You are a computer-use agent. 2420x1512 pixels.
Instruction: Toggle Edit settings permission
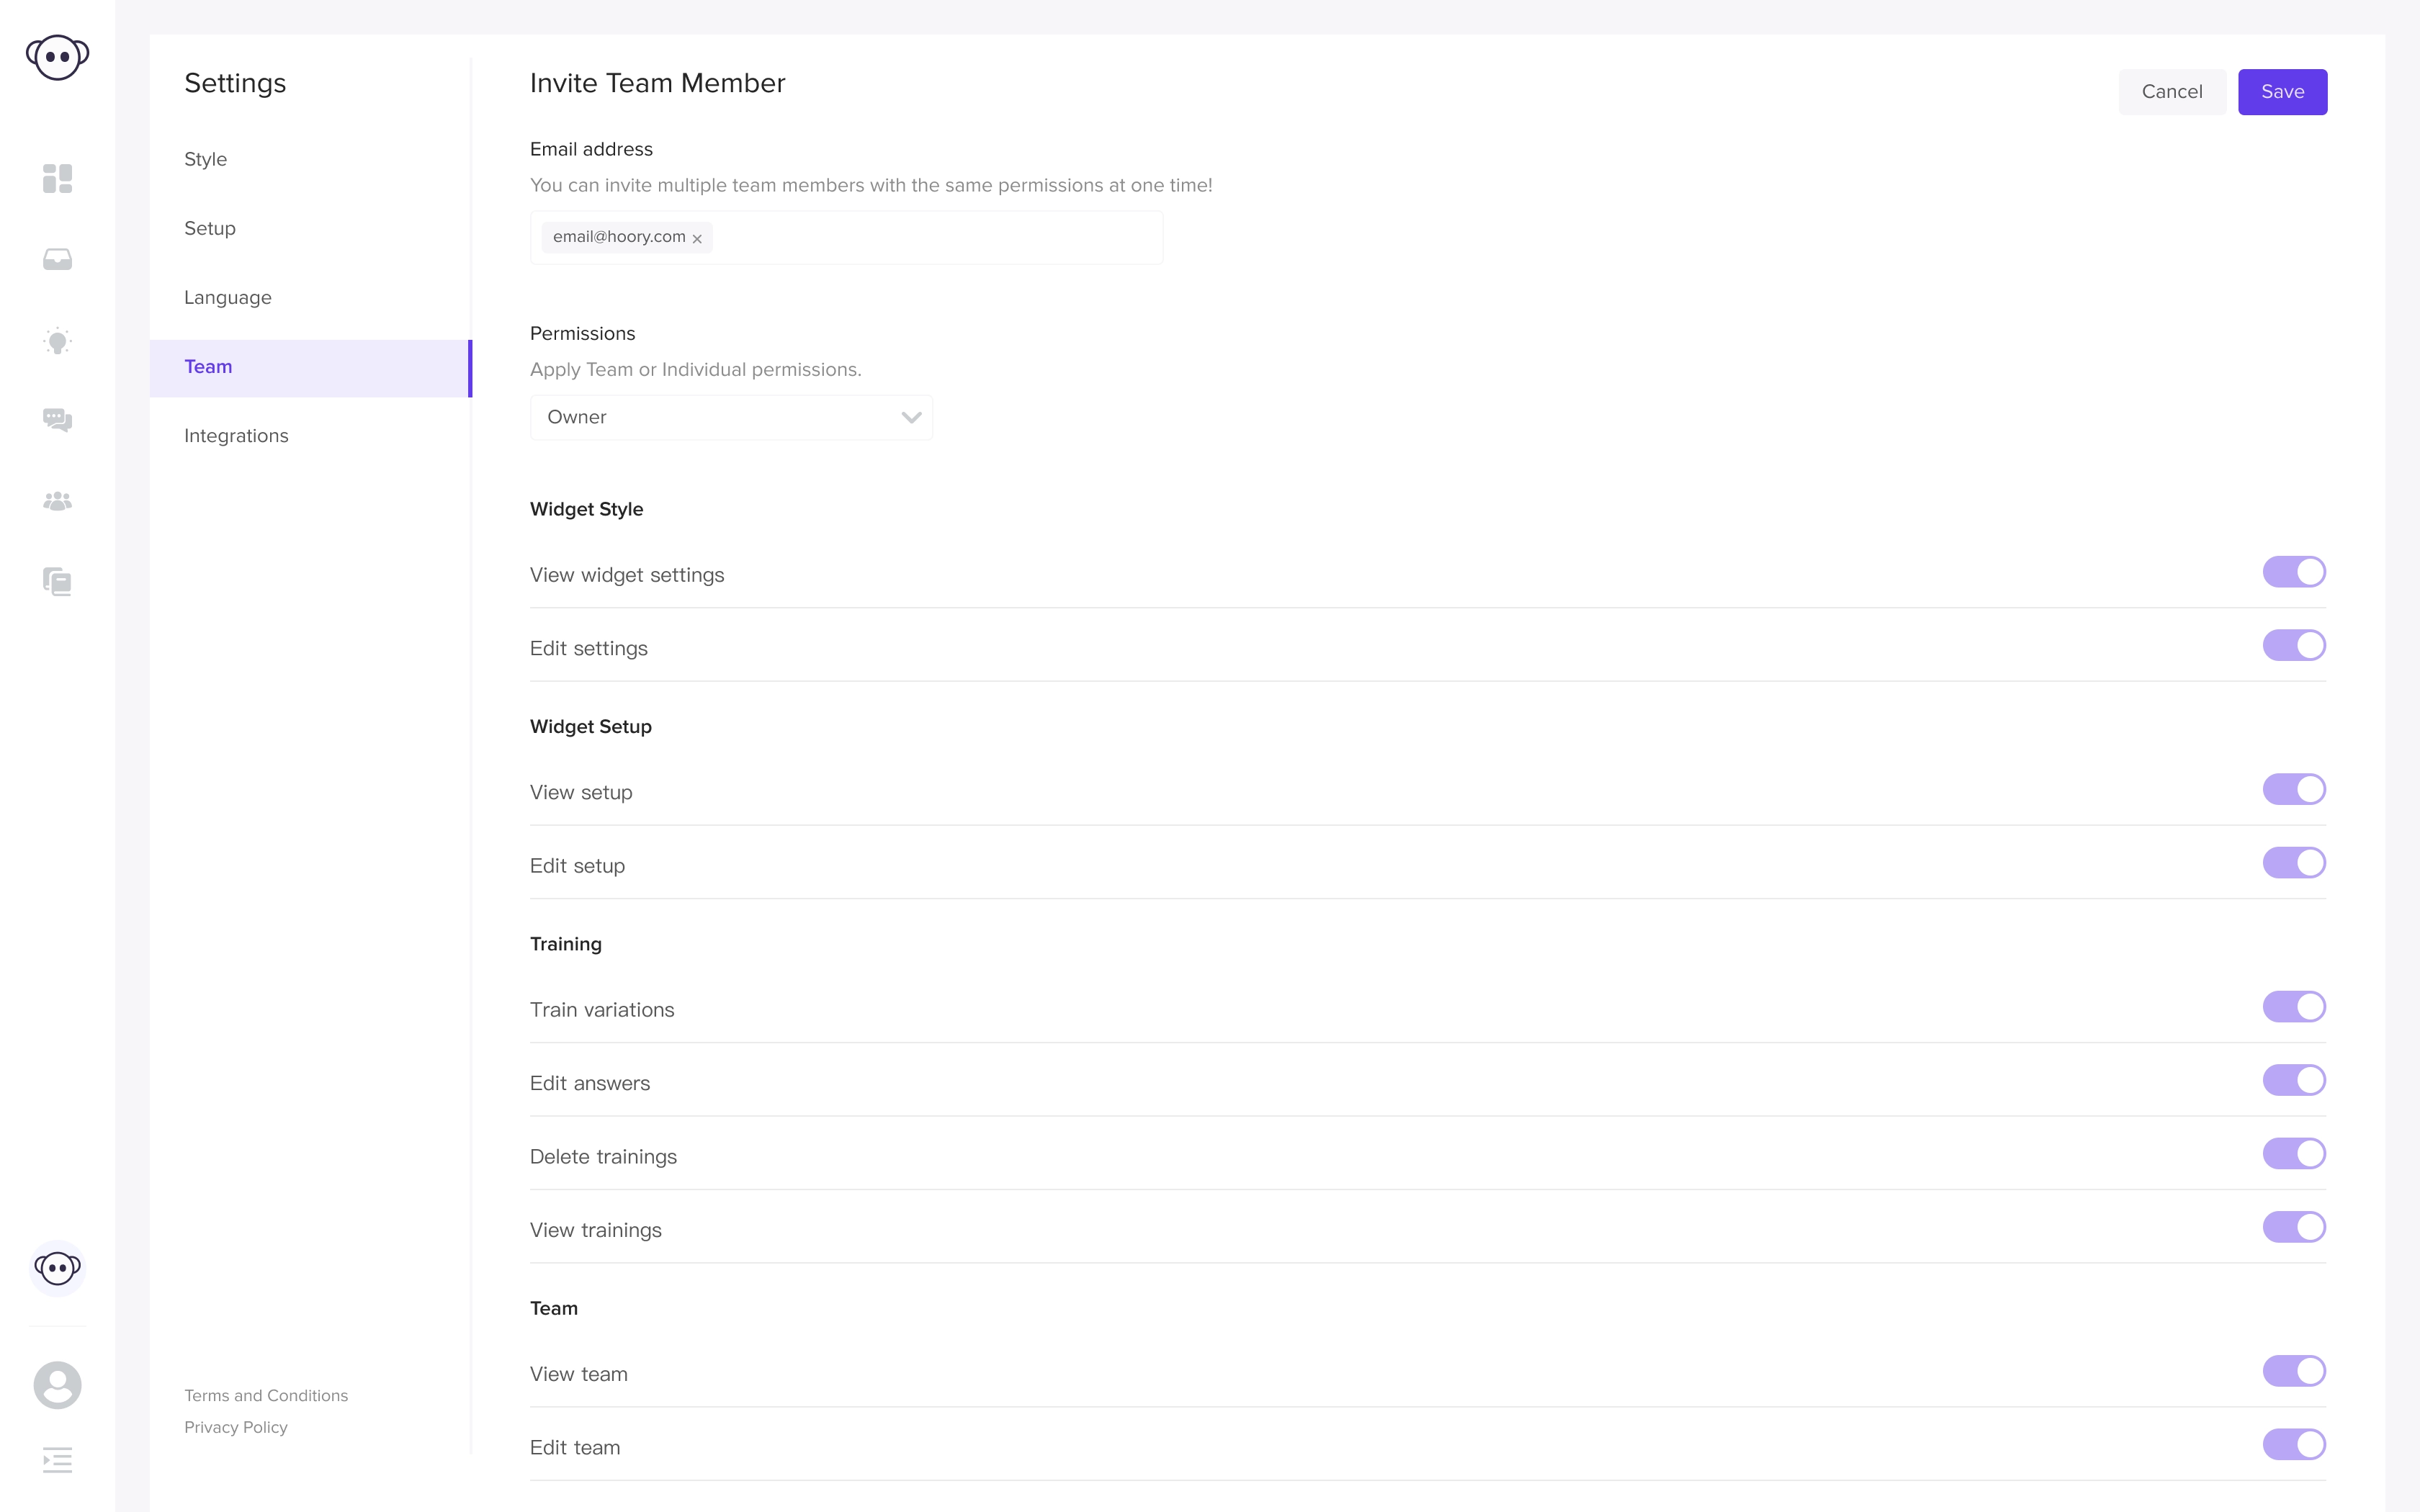tap(2294, 645)
